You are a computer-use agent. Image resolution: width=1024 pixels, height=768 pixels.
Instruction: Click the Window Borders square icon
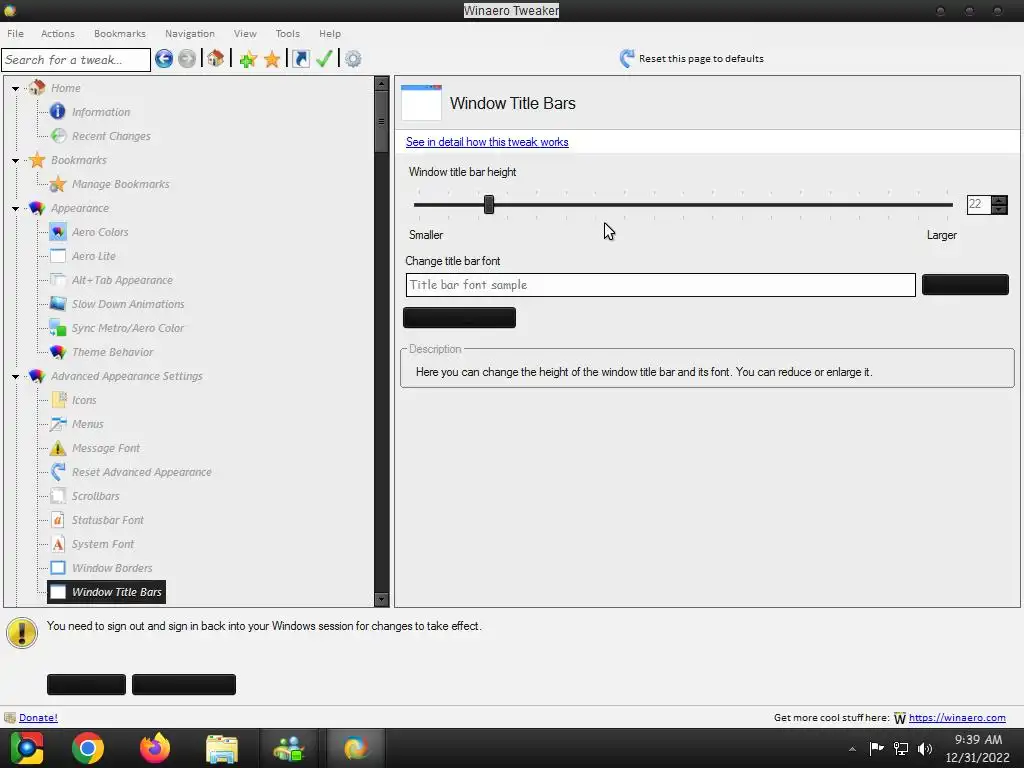(57, 568)
